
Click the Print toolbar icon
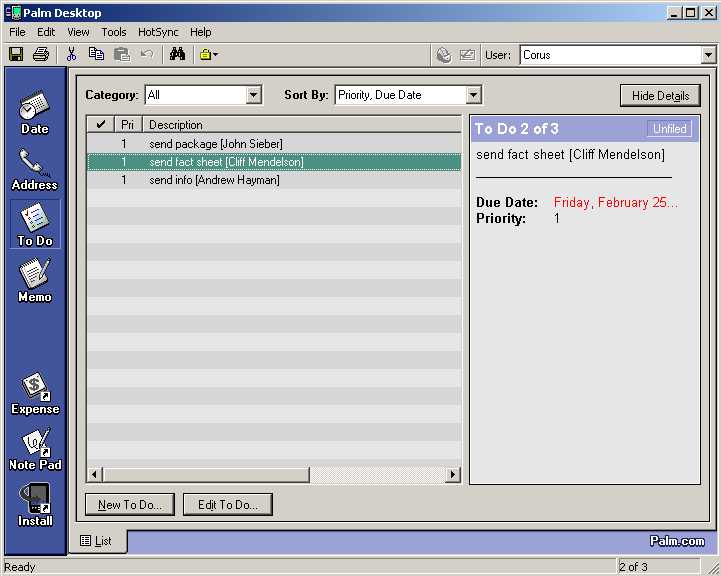(41, 55)
